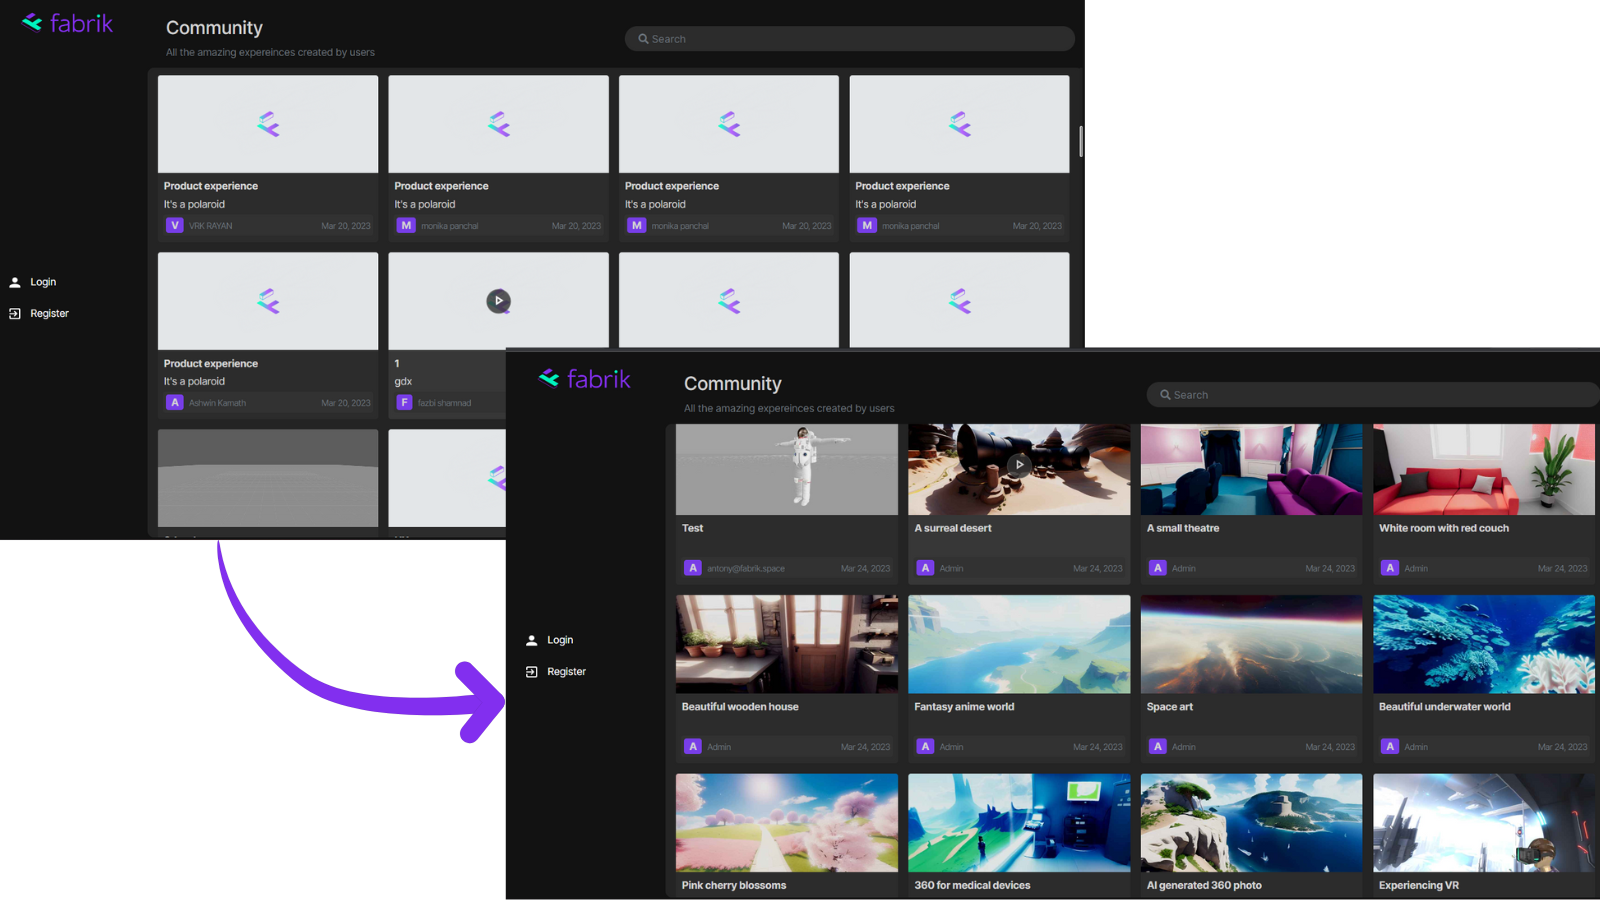
Task: Click the play button on the gdx card
Action: [498, 301]
